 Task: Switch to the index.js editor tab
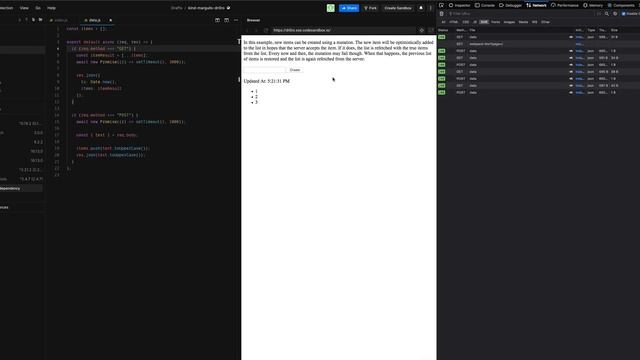point(60,20)
